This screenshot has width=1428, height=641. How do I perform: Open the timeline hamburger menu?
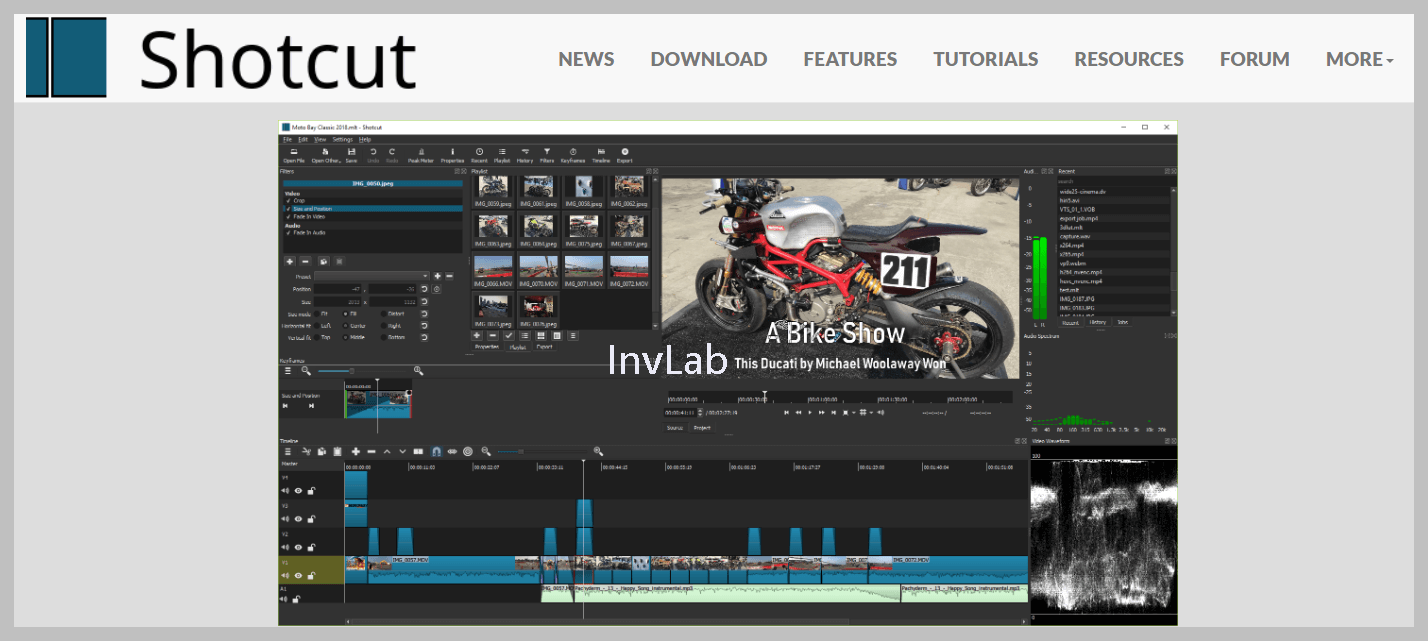coord(288,451)
